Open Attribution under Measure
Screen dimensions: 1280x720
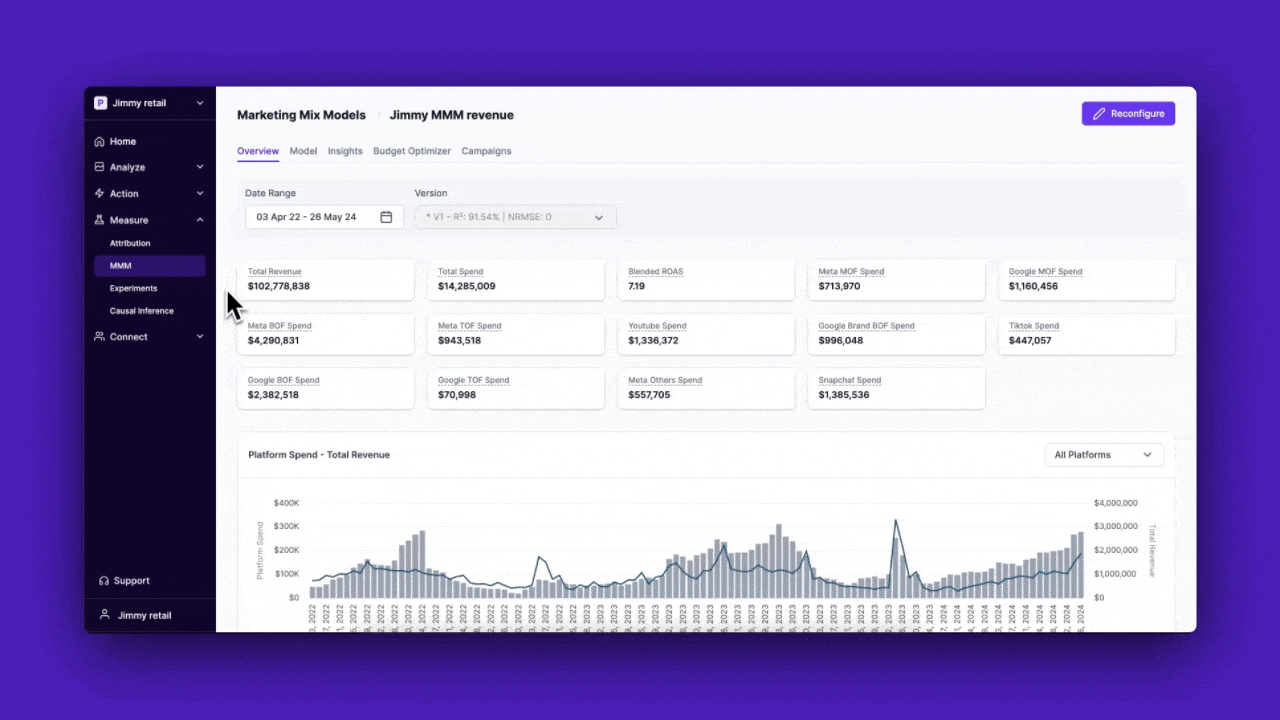tap(130, 243)
